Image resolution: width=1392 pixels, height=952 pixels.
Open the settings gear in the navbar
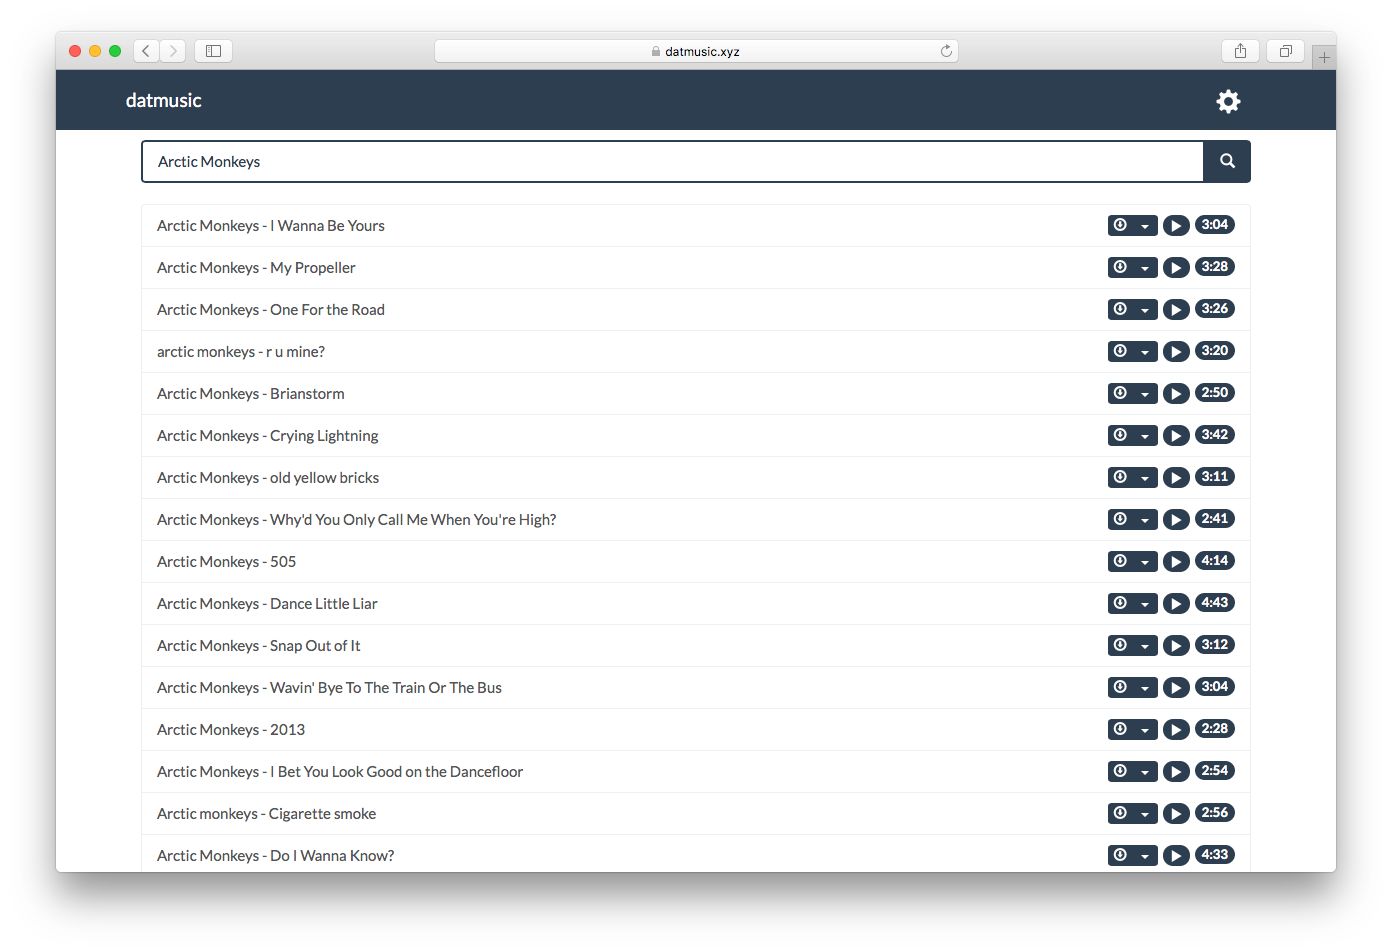[1228, 101]
